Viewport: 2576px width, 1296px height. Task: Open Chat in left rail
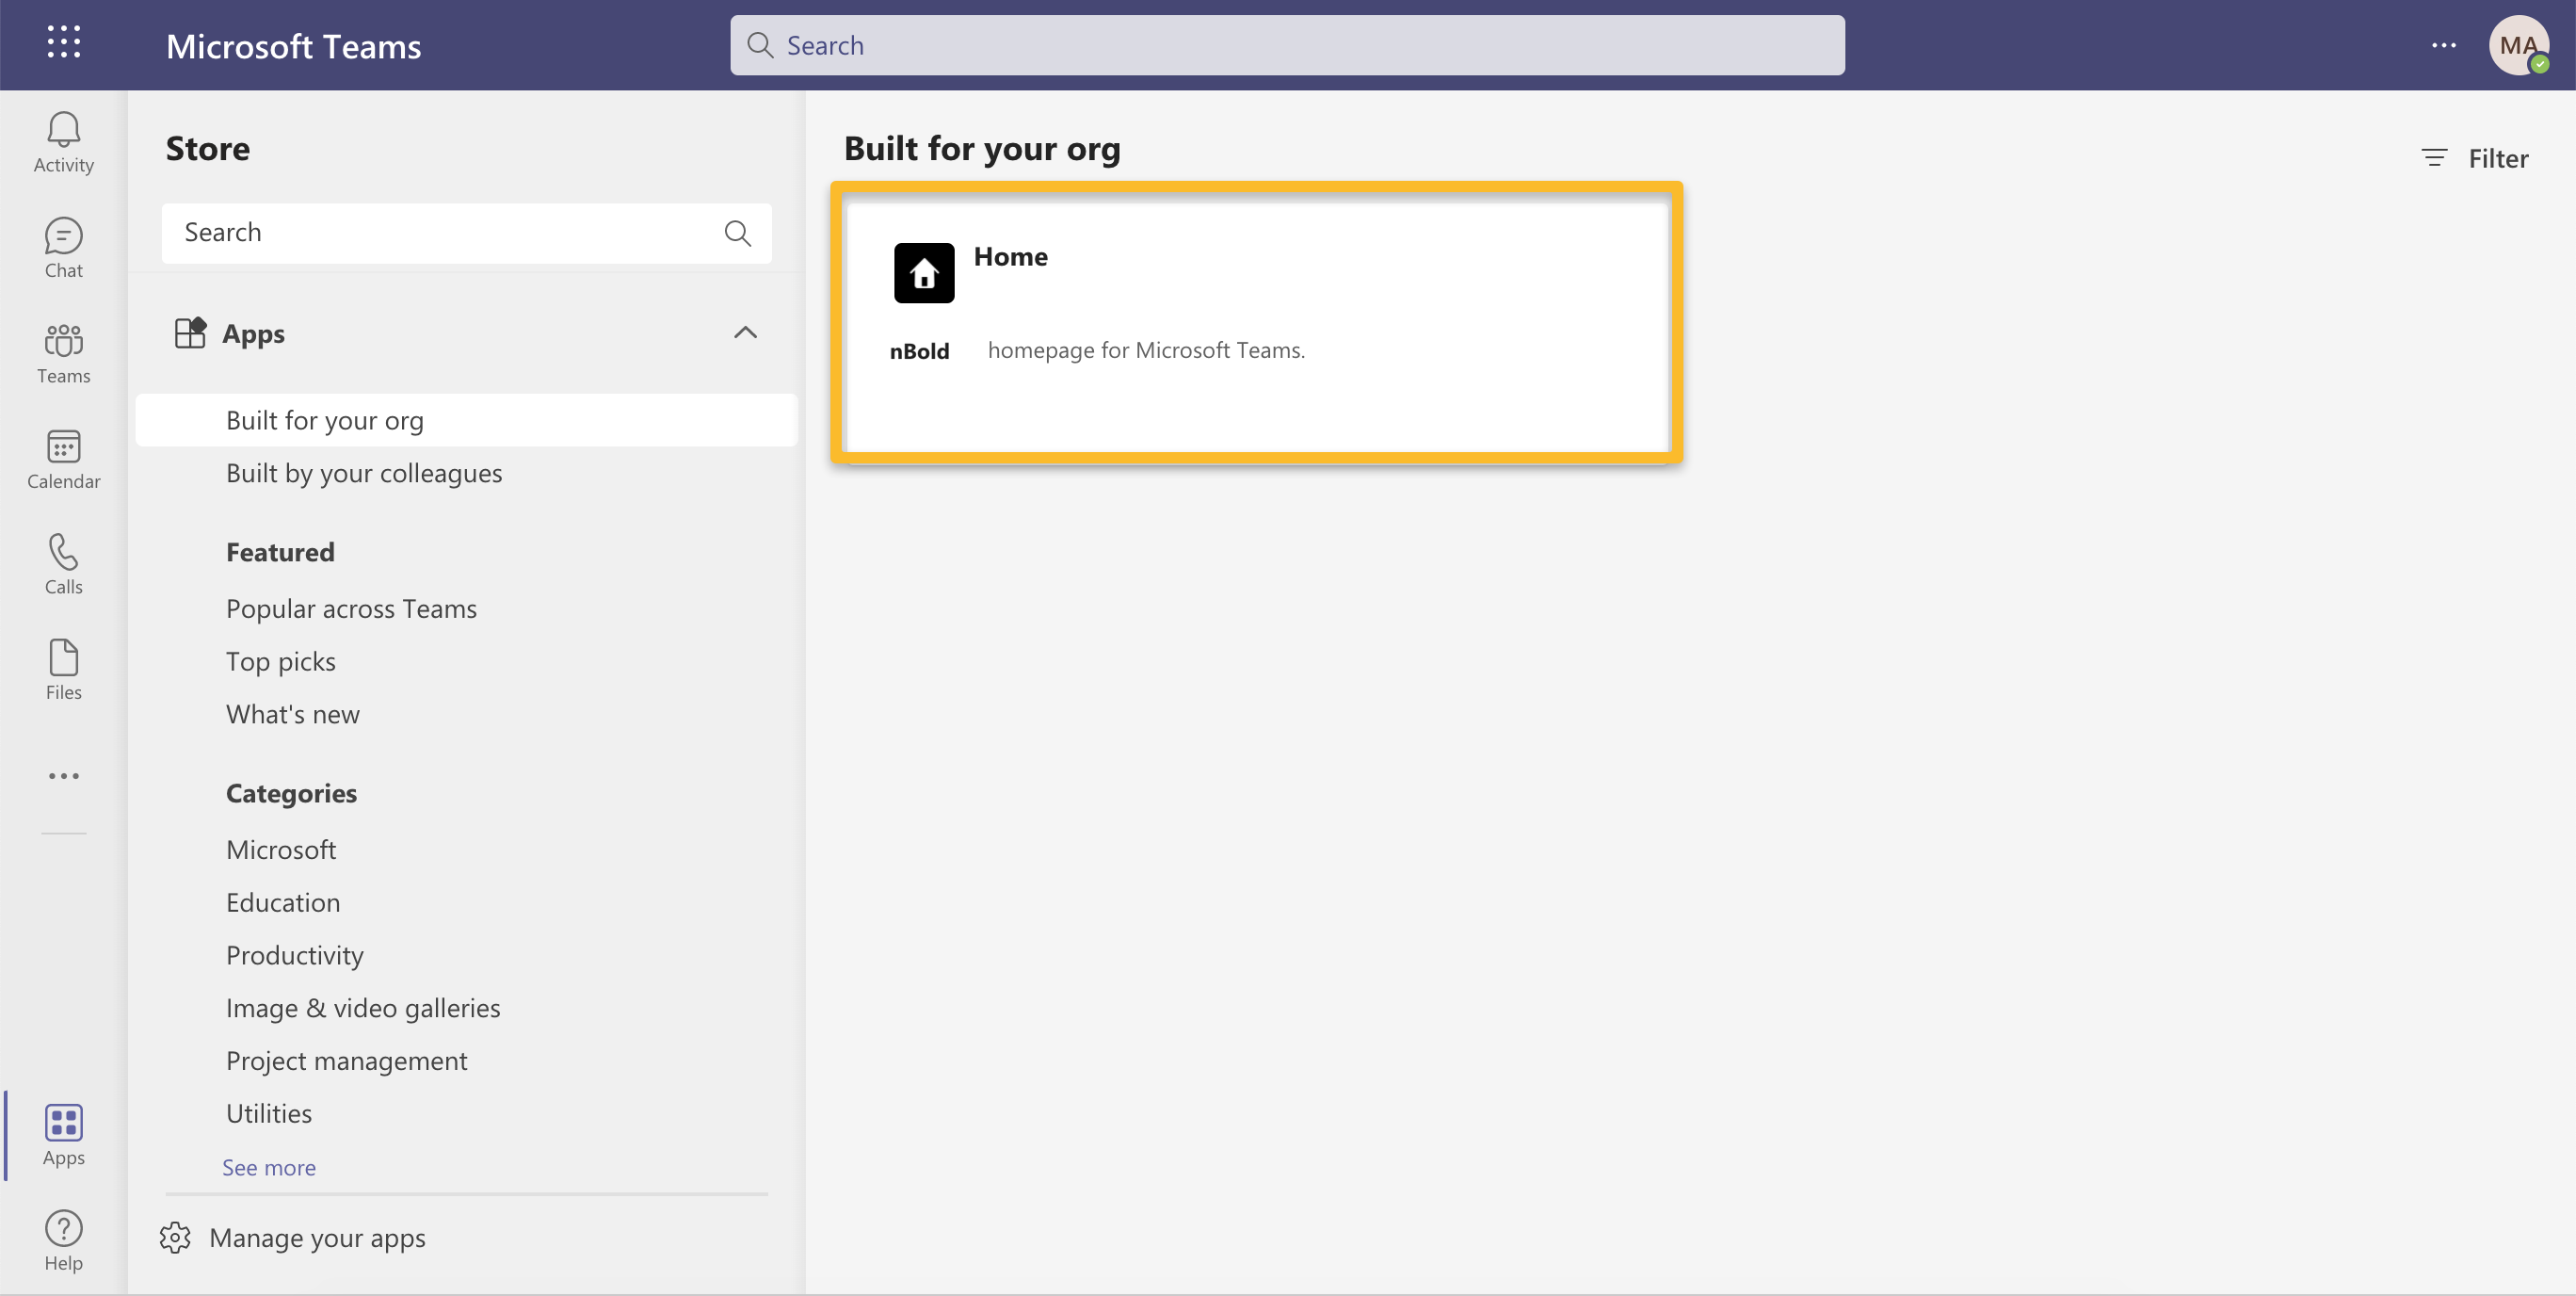(x=63, y=248)
